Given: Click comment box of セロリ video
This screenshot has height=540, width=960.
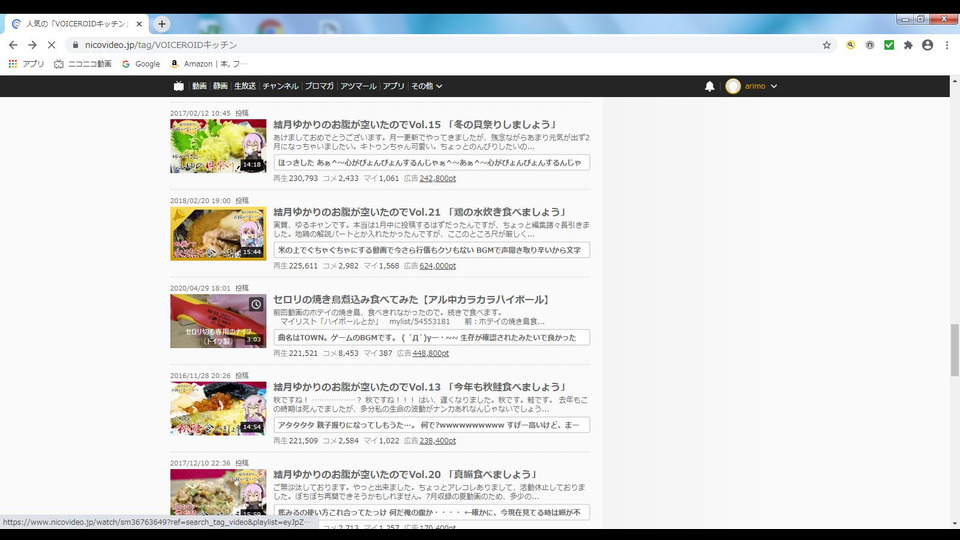Looking at the screenshot, I should coord(432,337).
